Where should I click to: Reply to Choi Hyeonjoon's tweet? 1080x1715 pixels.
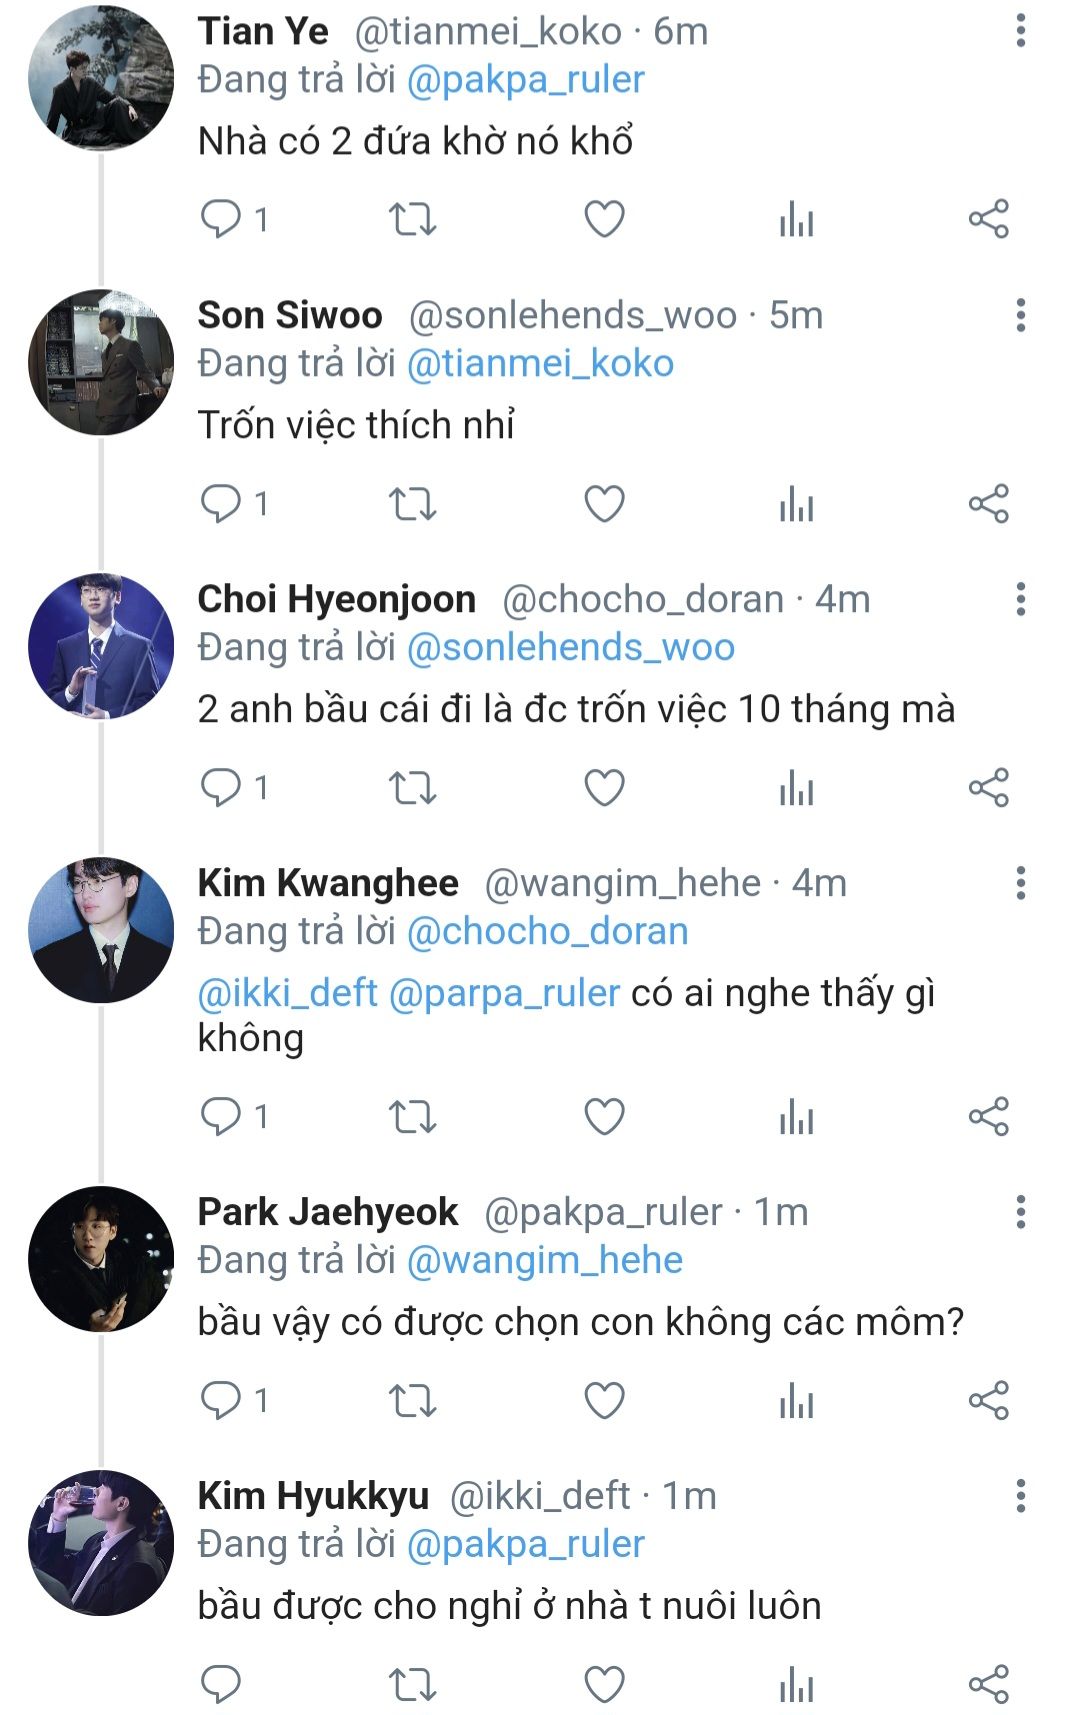tap(221, 787)
